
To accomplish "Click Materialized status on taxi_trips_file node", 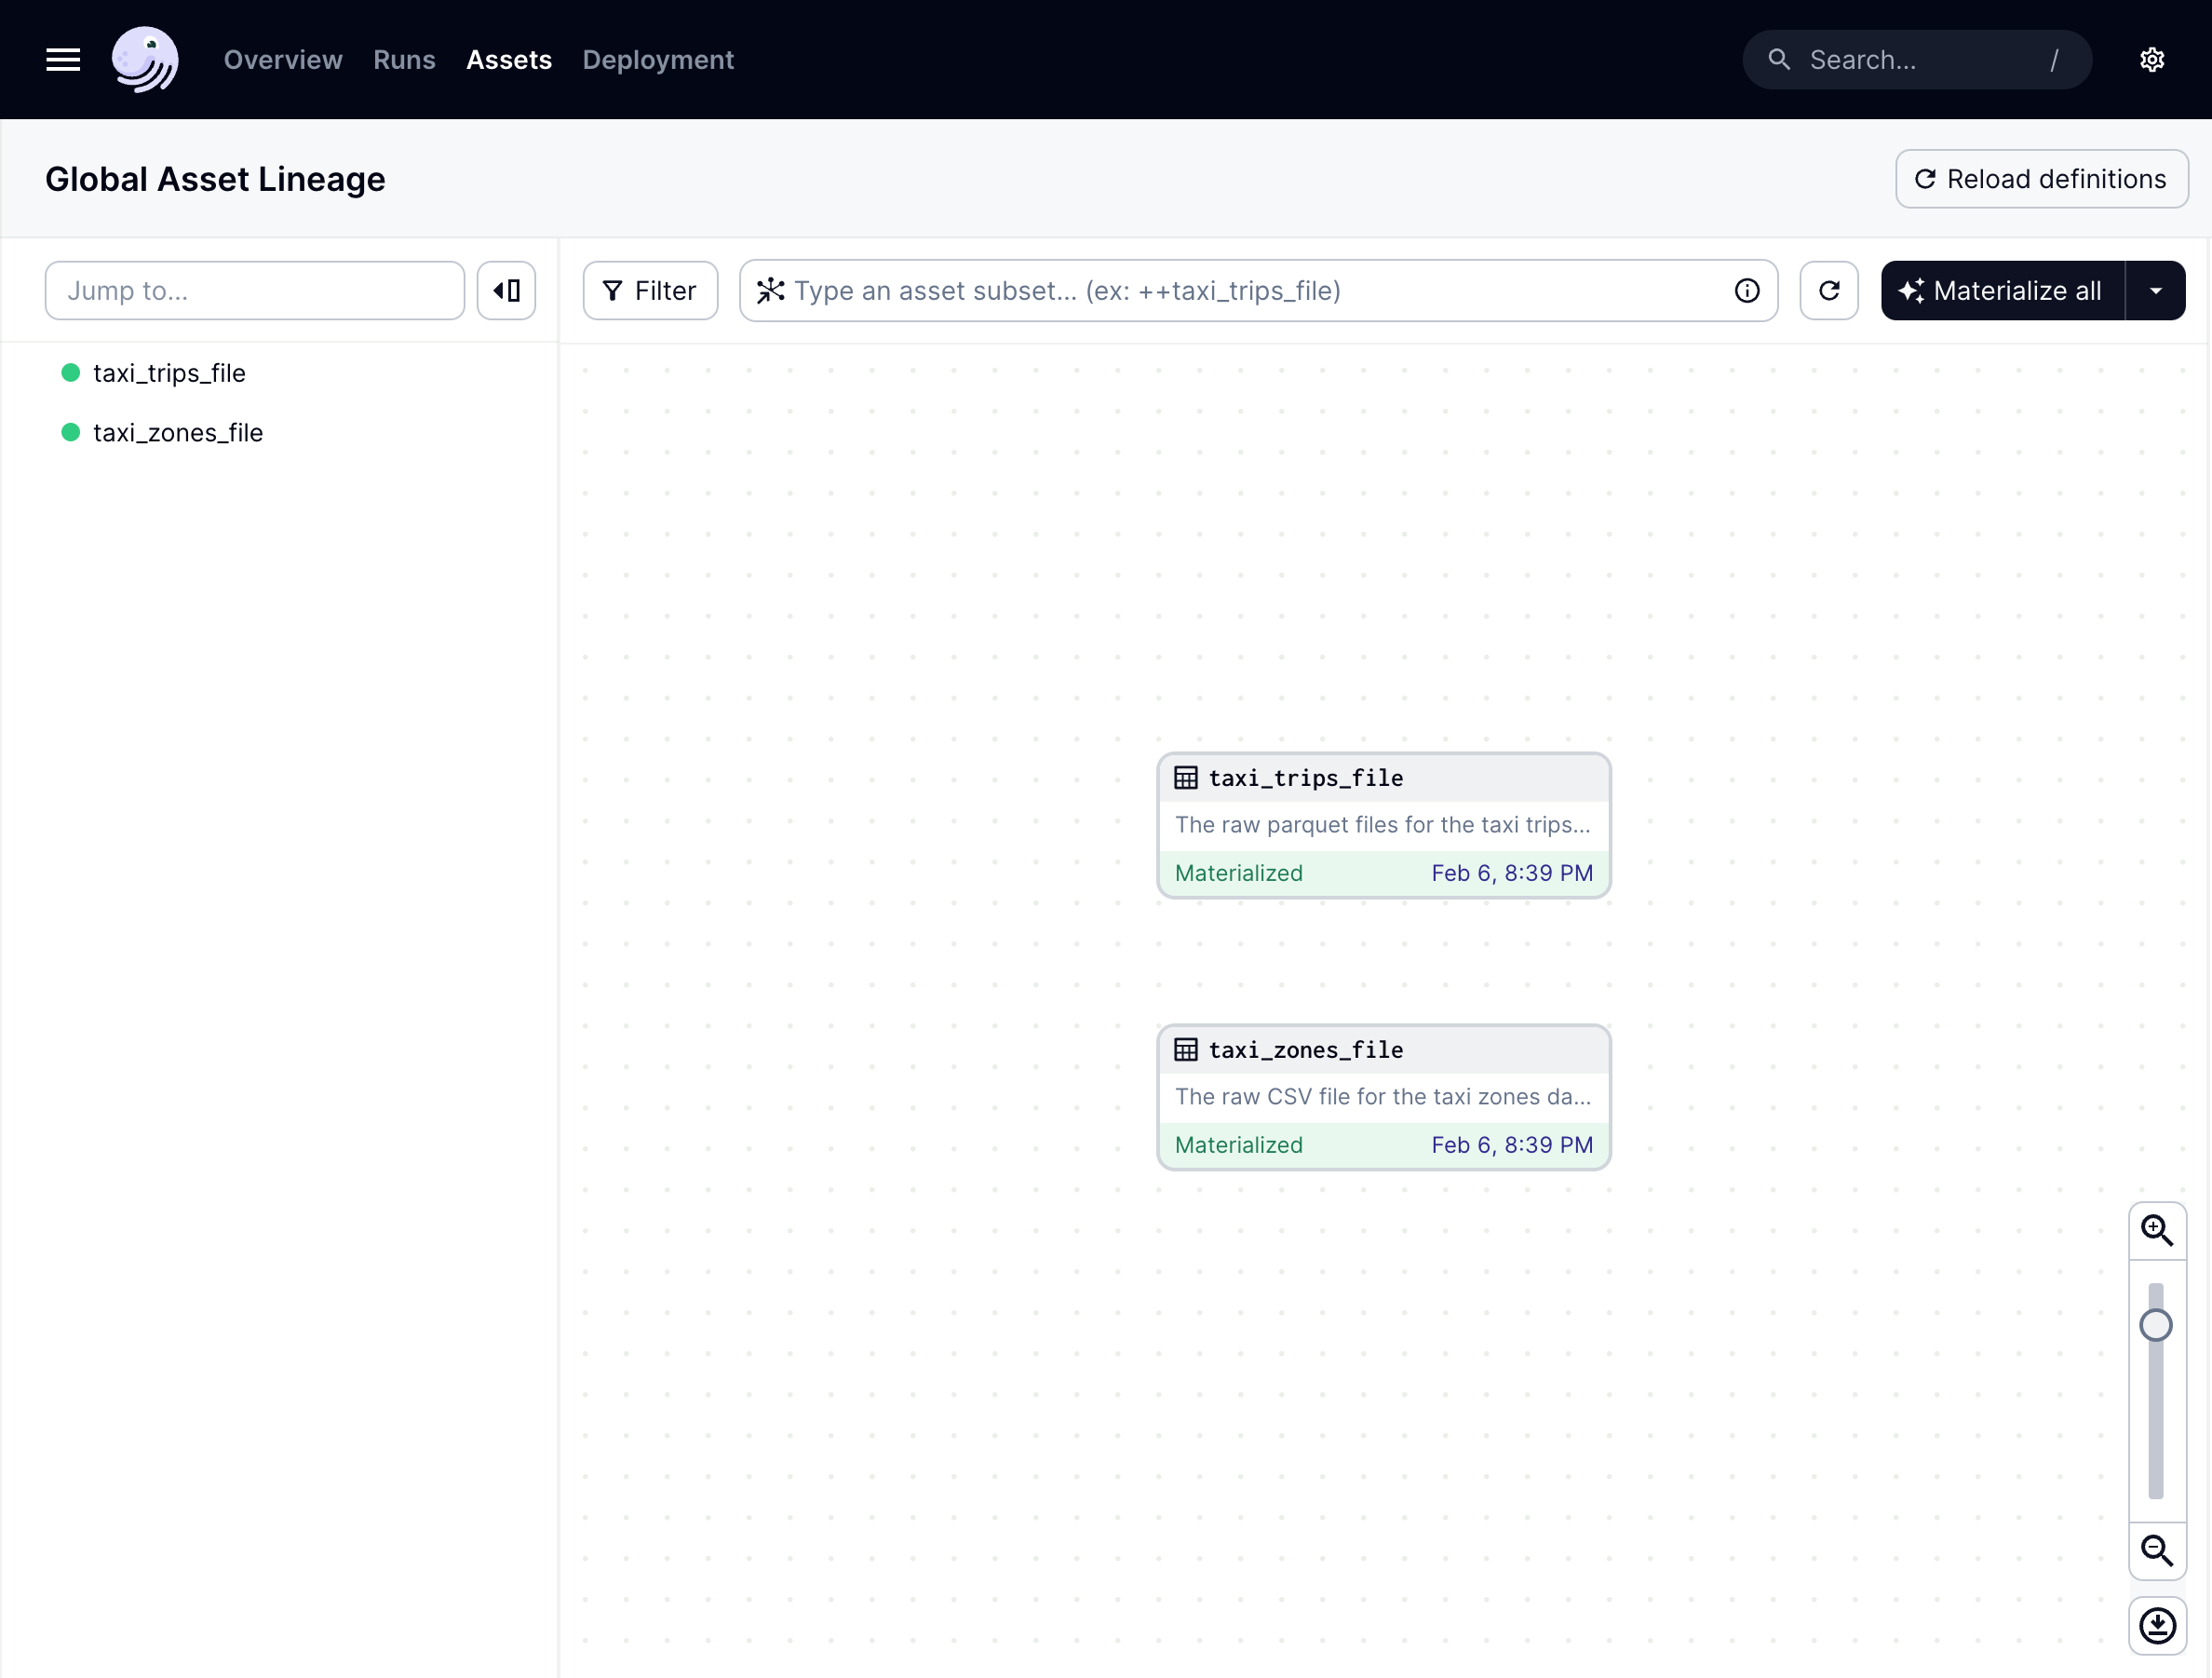I will [x=1239, y=873].
